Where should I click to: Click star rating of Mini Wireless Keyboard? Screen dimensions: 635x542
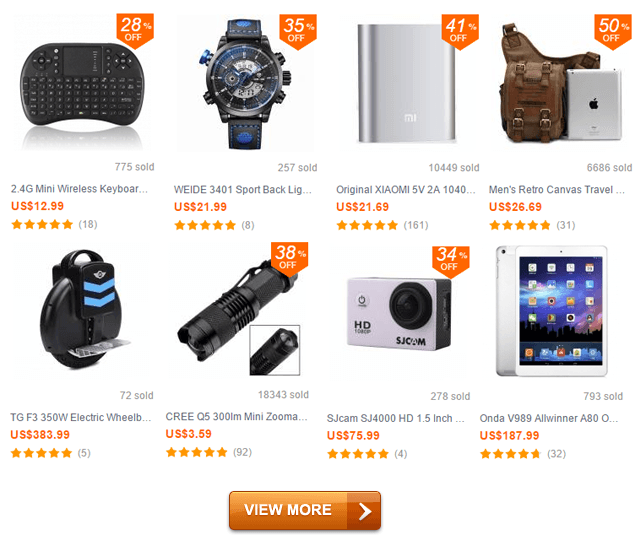[x=42, y=224]
